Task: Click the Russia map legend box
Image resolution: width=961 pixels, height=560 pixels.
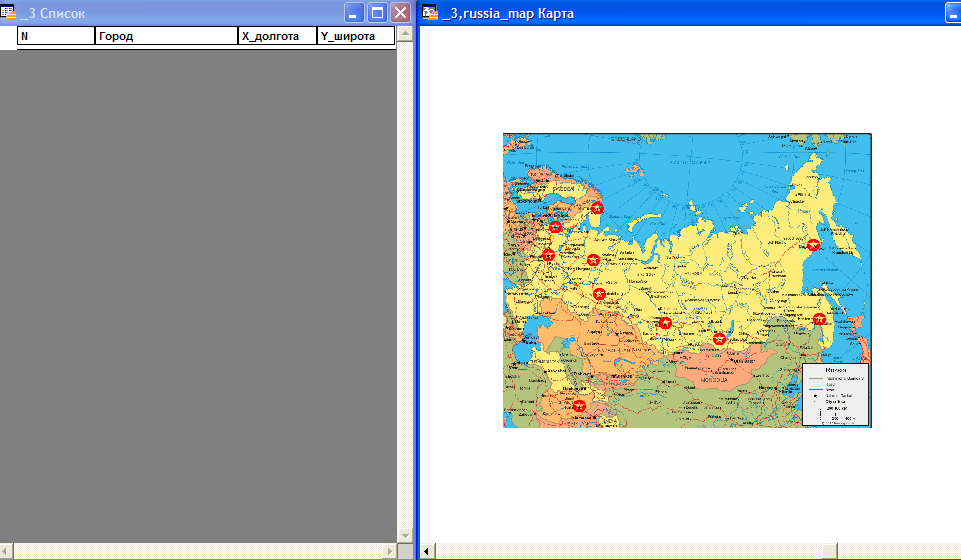Action: tap(835, 395)
